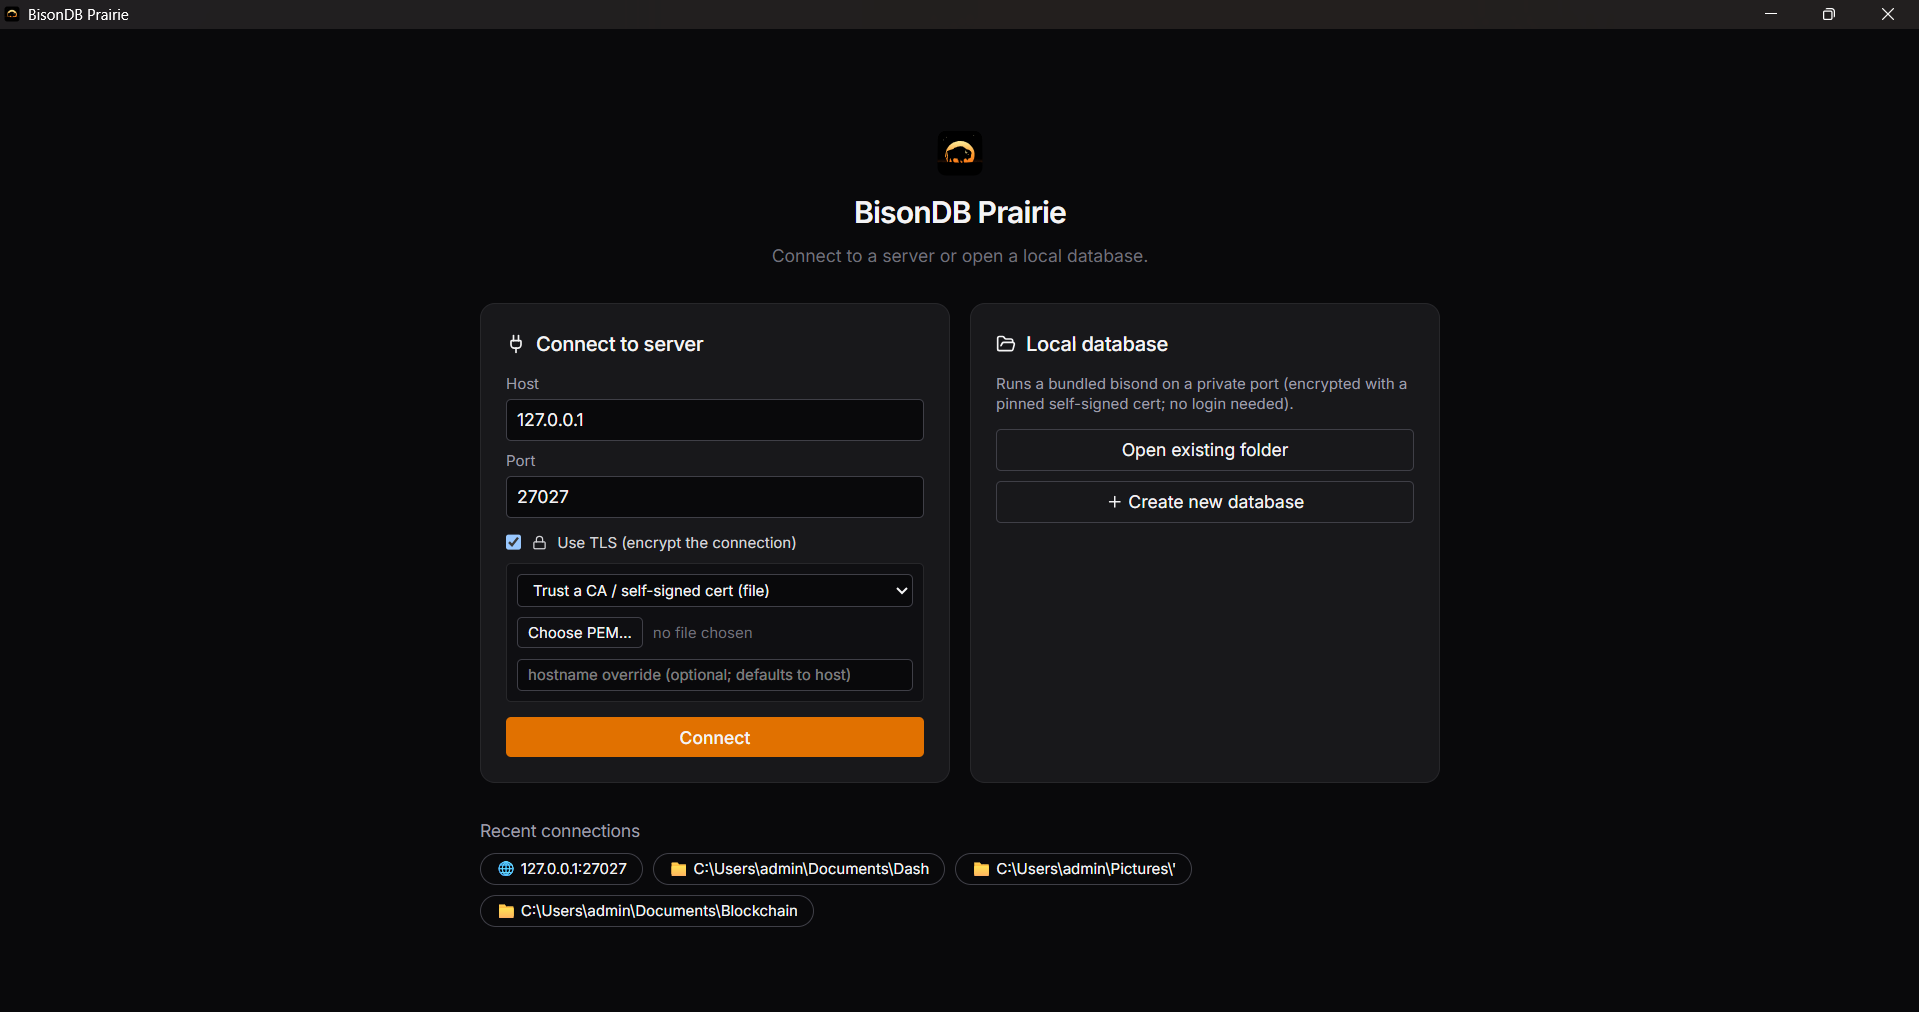Focus the hostname override input field
Image resolution: width=1919 pixels, height=1012 pixels.
coord(715,675)
